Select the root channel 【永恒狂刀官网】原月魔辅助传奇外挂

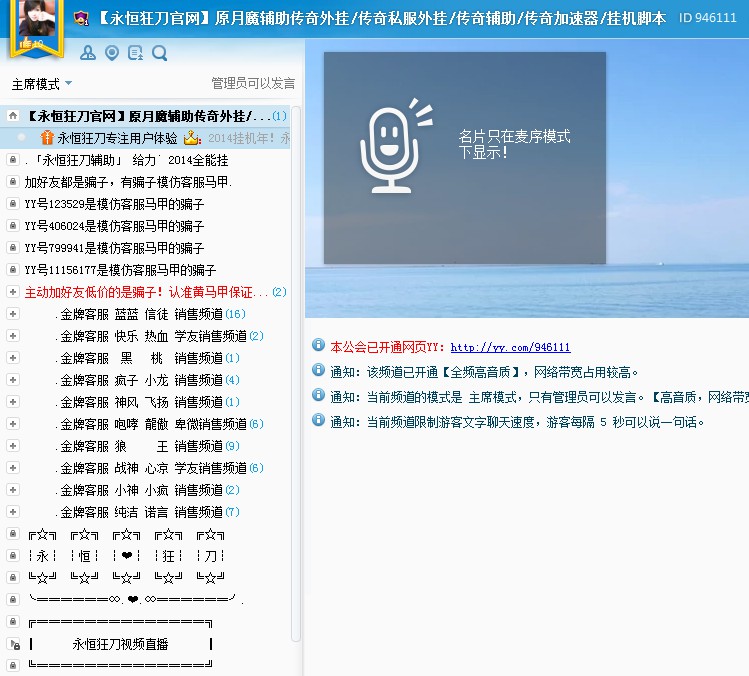(x=145, y=116)
